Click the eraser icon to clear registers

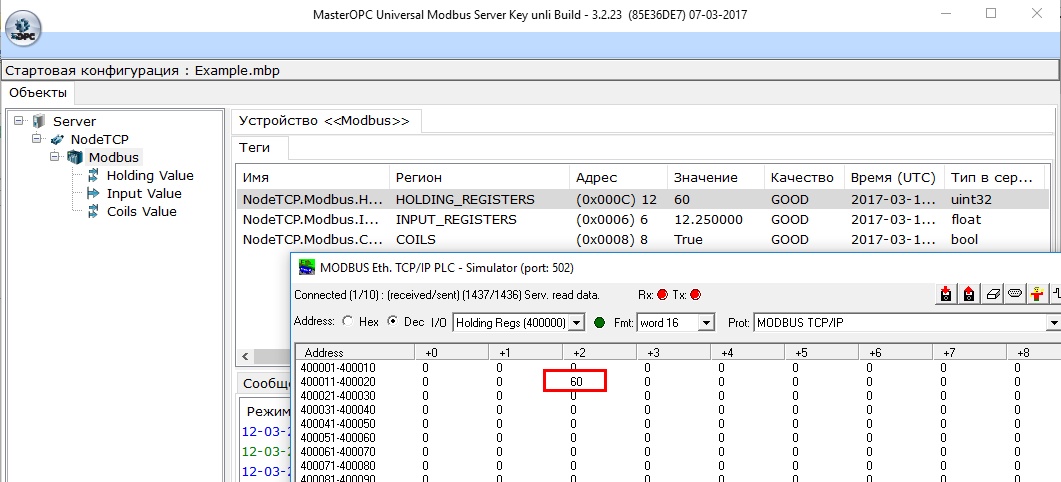tap(992, 294)
